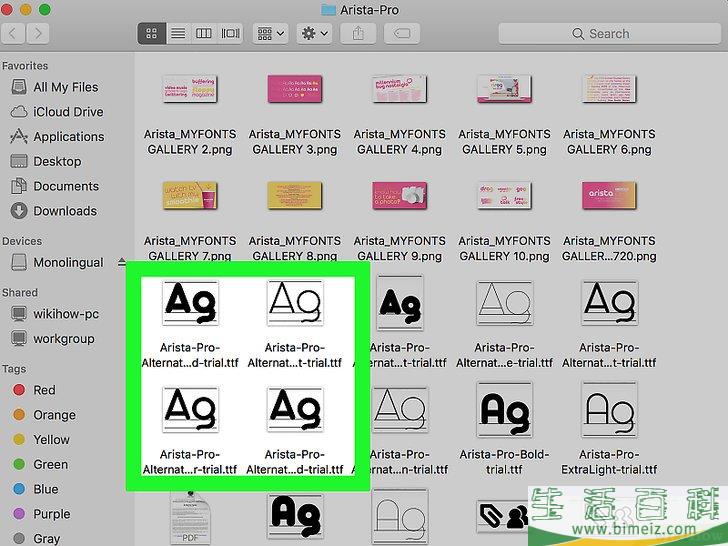Open the gear Action menu

coord(314,33)
